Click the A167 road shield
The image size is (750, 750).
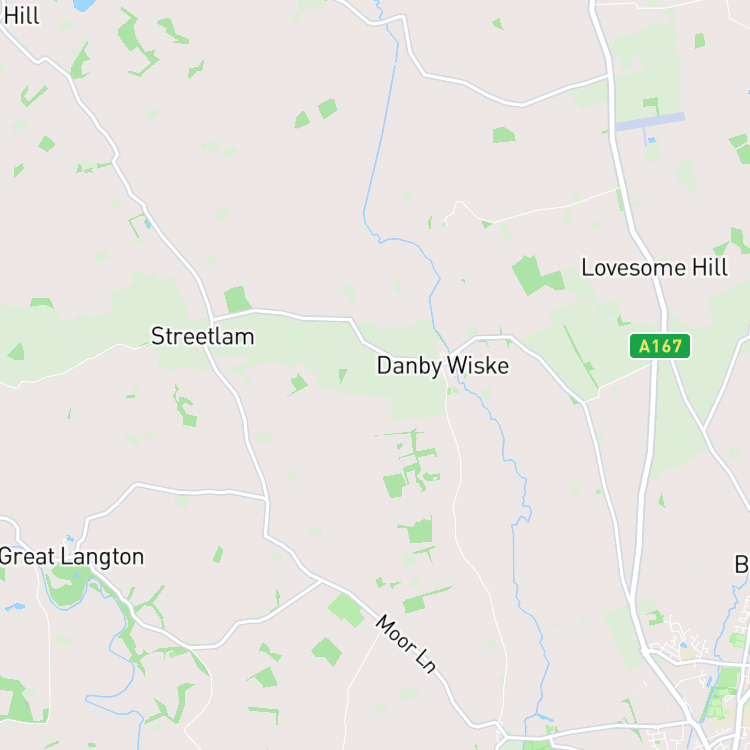[x=660, y=346]
